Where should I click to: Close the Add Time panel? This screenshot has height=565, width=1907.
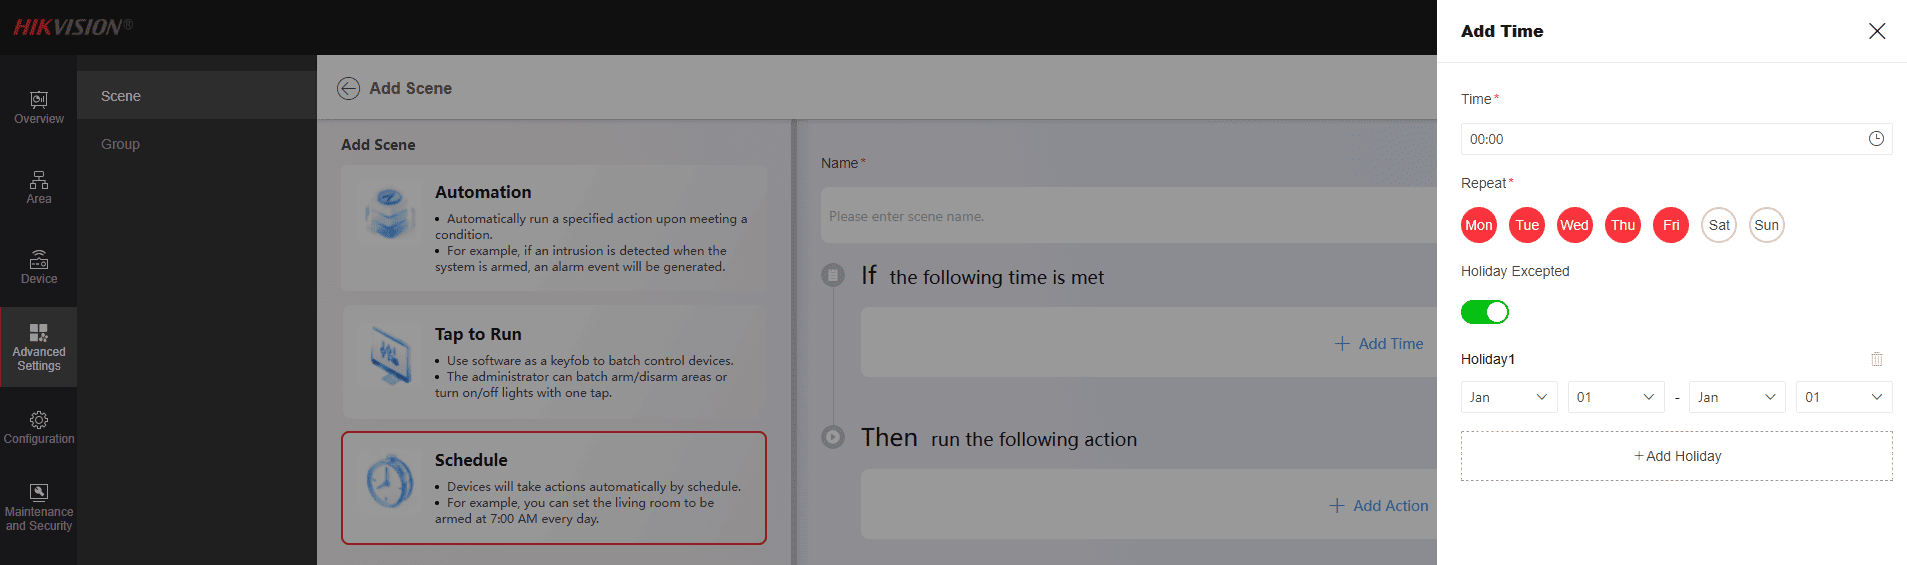point(1877,31)
